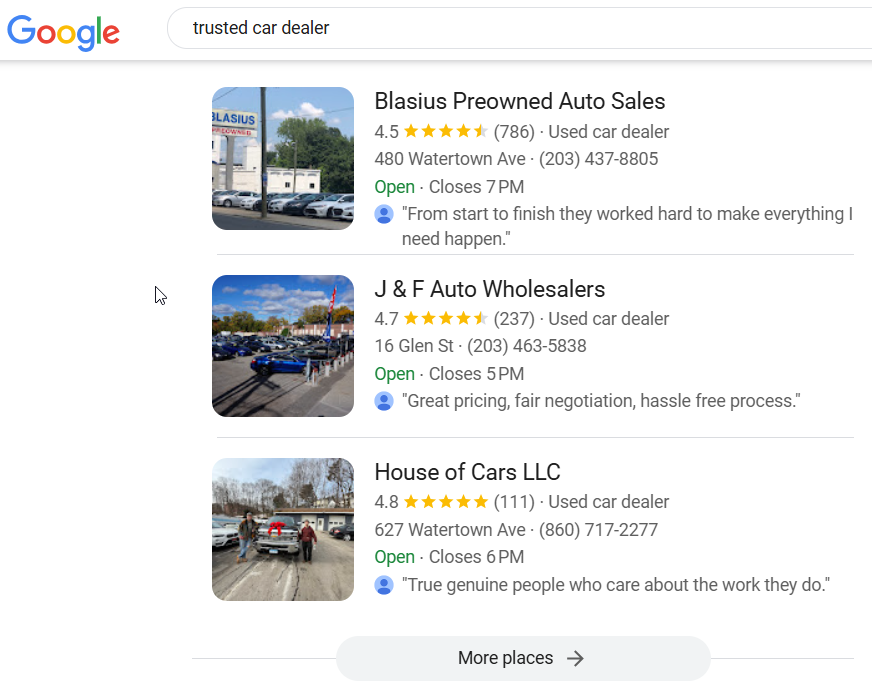Open the J & F Auto Wholesalers listing
The width and height of the screenshot is (872, 692).
(x=489, y=289)
